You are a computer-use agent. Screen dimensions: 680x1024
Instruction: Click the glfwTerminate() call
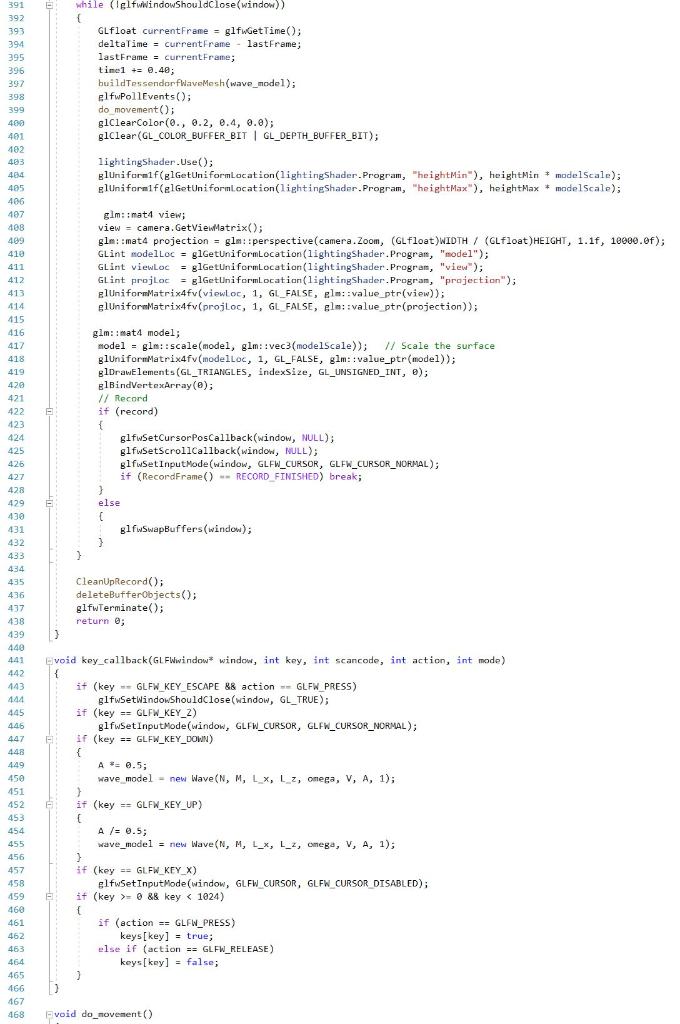point(120,608)
